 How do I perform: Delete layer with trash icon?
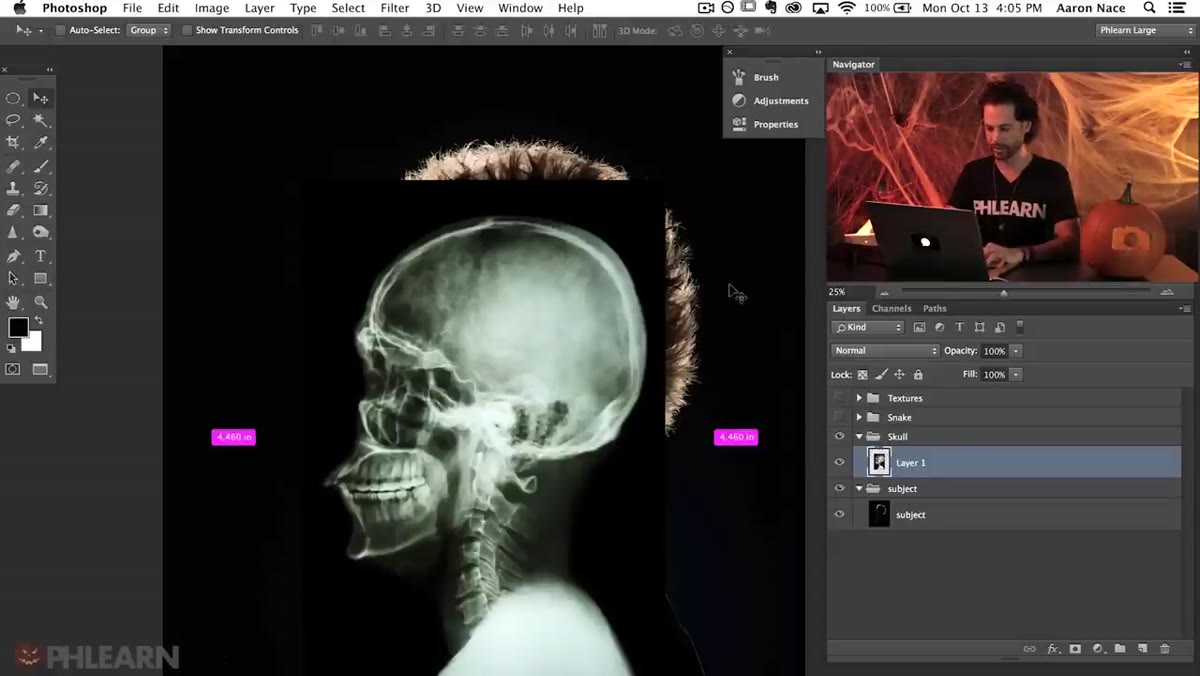click(x=1164, y=649)
